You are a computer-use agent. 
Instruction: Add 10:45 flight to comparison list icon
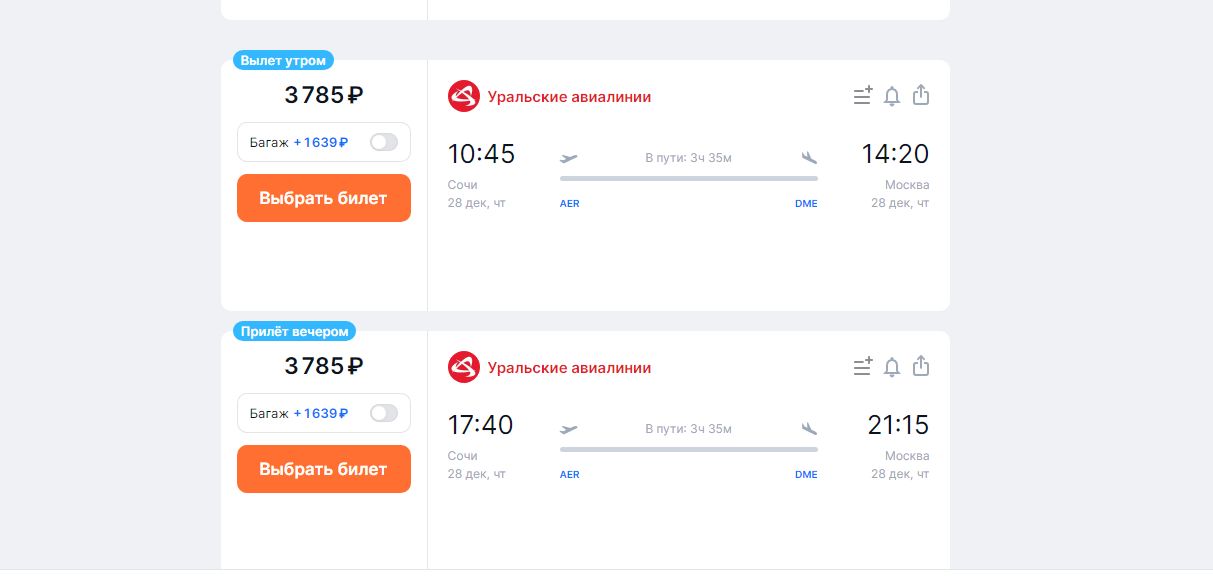pyautogui.click(x=862, y=96)
